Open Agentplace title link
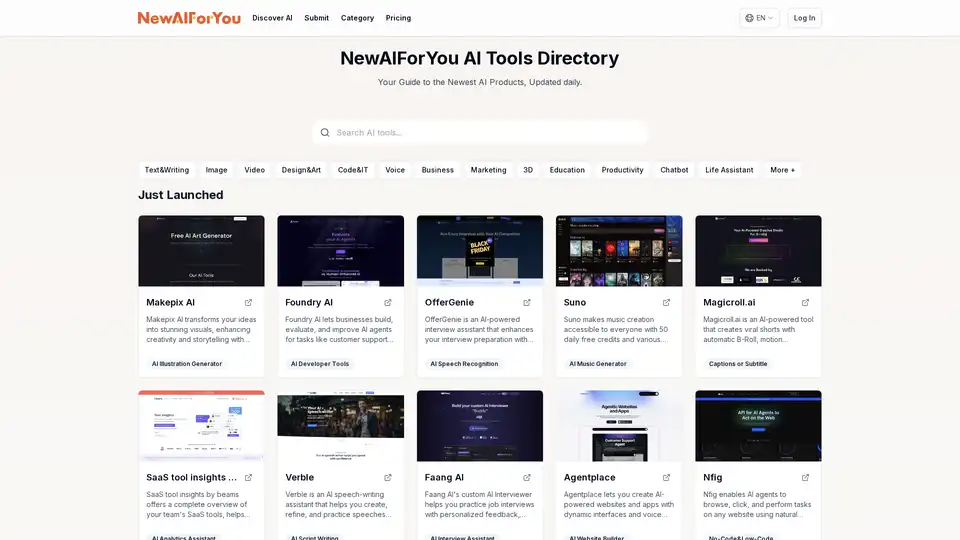 [x=590, y=478]
